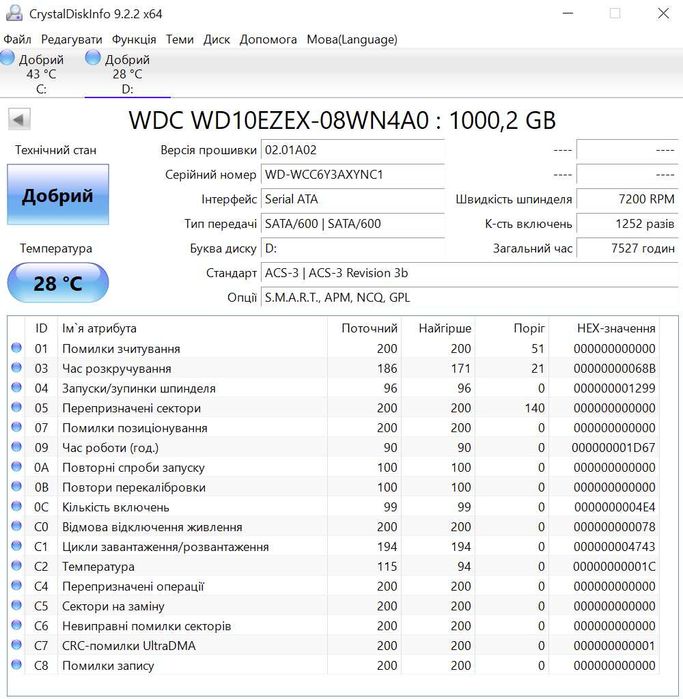
Task: Open the Теми menu
Action: click(180, 40)
